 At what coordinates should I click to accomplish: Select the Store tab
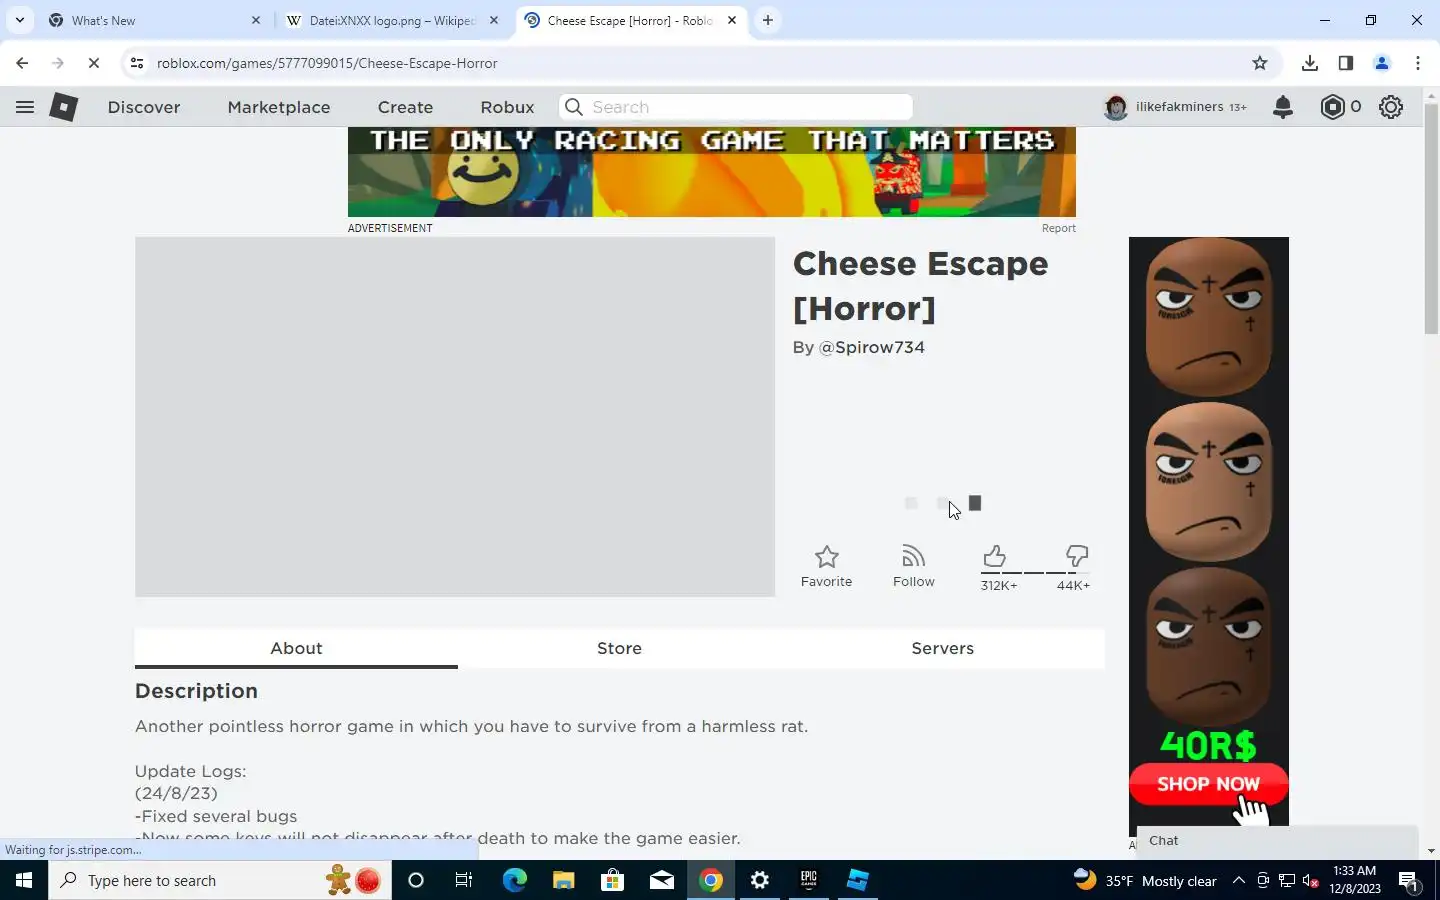click(619, 648)
